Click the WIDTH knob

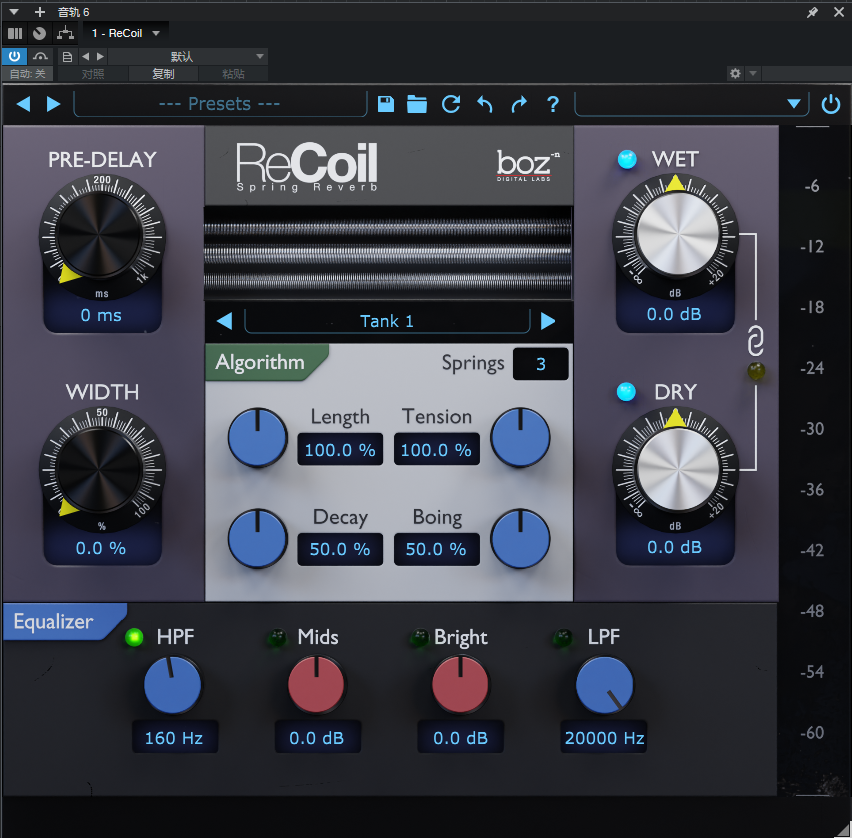pos(99,469)
